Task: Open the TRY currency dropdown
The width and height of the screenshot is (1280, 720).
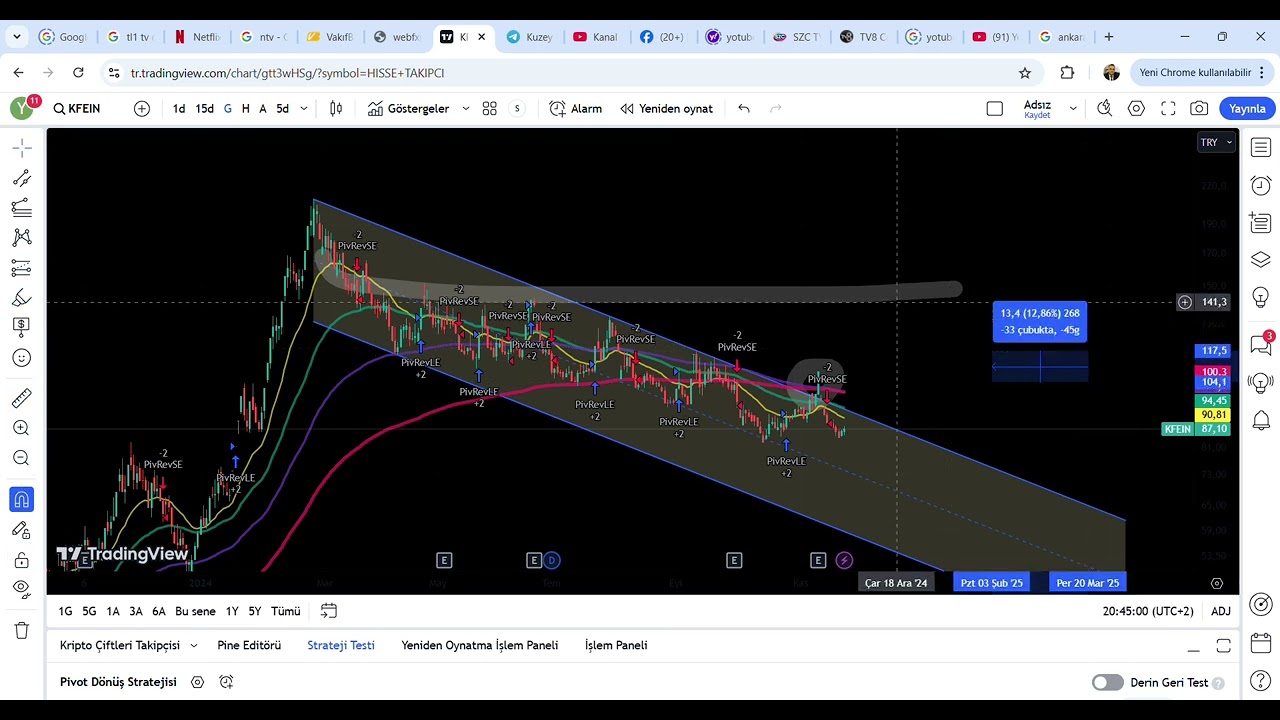Action: pos(1217,143)
